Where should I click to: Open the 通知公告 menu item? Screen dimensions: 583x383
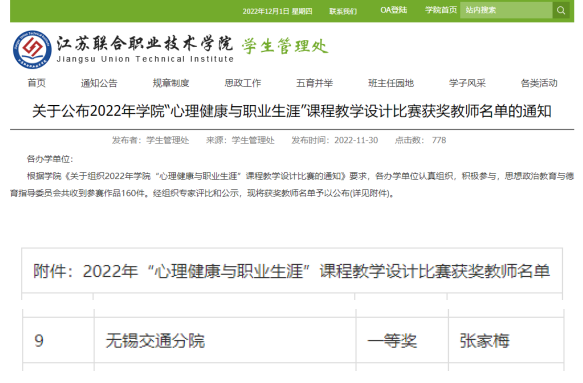99,83
